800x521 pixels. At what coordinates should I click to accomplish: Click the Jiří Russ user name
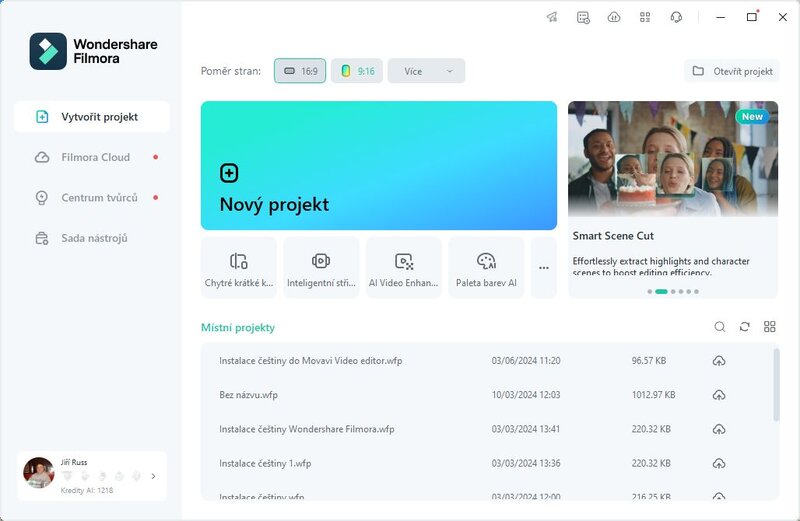tap(74, 462)
